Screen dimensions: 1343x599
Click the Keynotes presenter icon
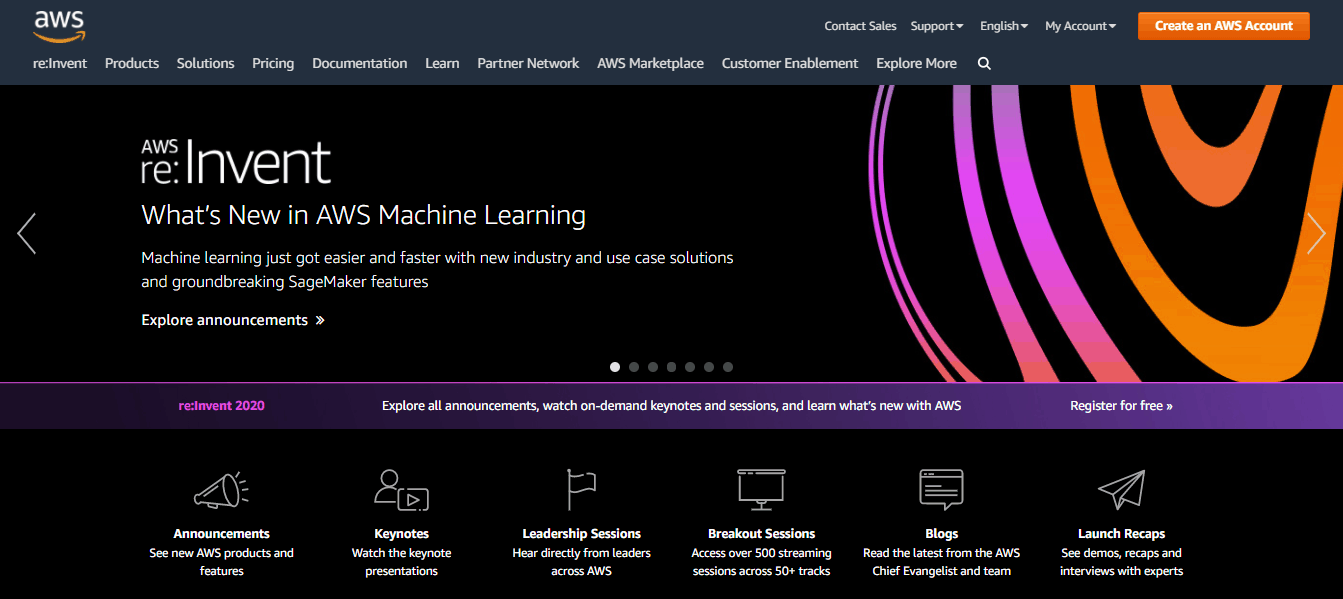click(401, 490)
